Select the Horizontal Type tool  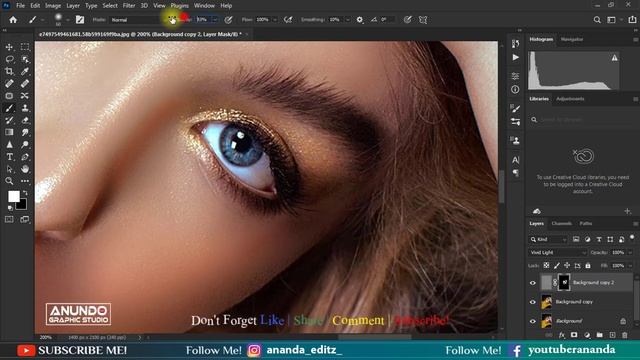click(9, 157)
